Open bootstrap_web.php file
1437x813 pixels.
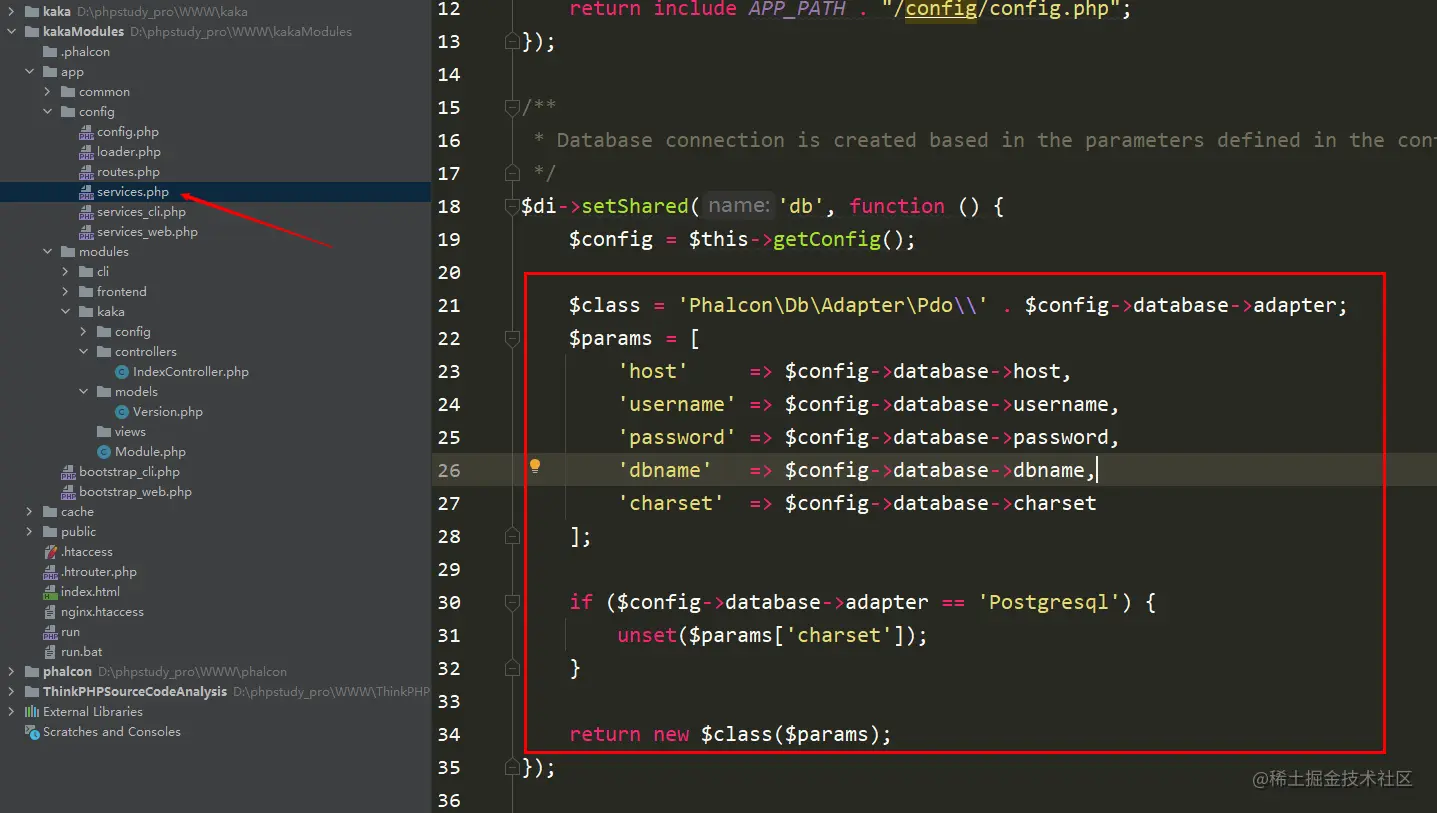(x=135, y=492)
